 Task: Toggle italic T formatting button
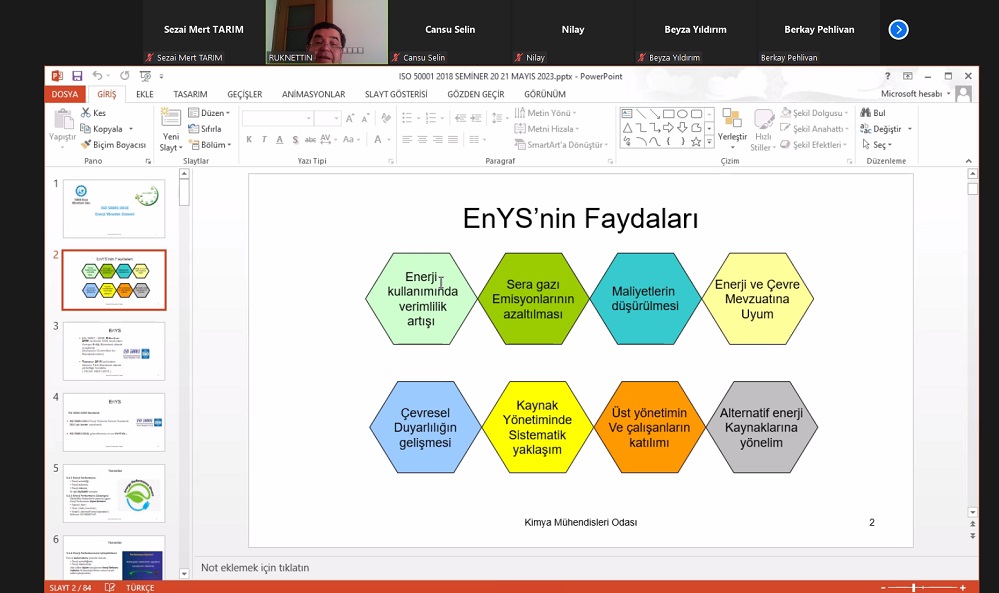pos(264,140)
